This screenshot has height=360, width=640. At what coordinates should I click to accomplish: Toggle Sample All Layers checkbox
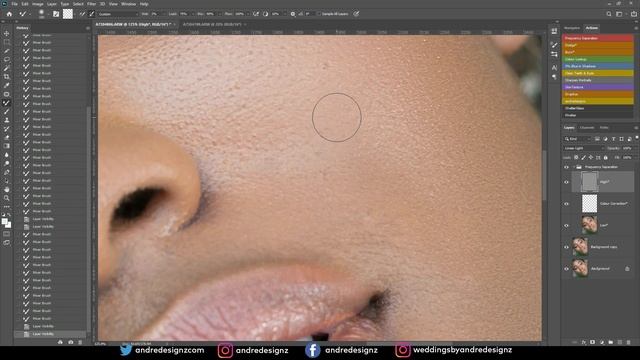(x=319, y=14)
